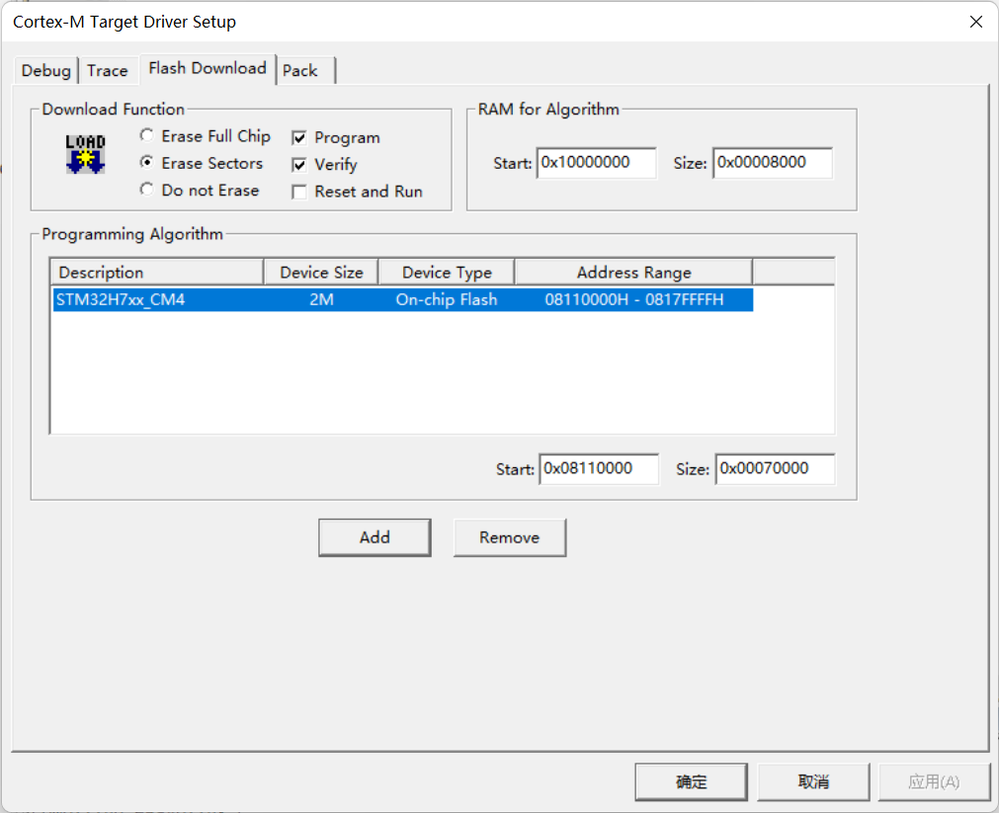Enable Reset and Run checkbox
This screenshot has width=999, height=813.
299,192
